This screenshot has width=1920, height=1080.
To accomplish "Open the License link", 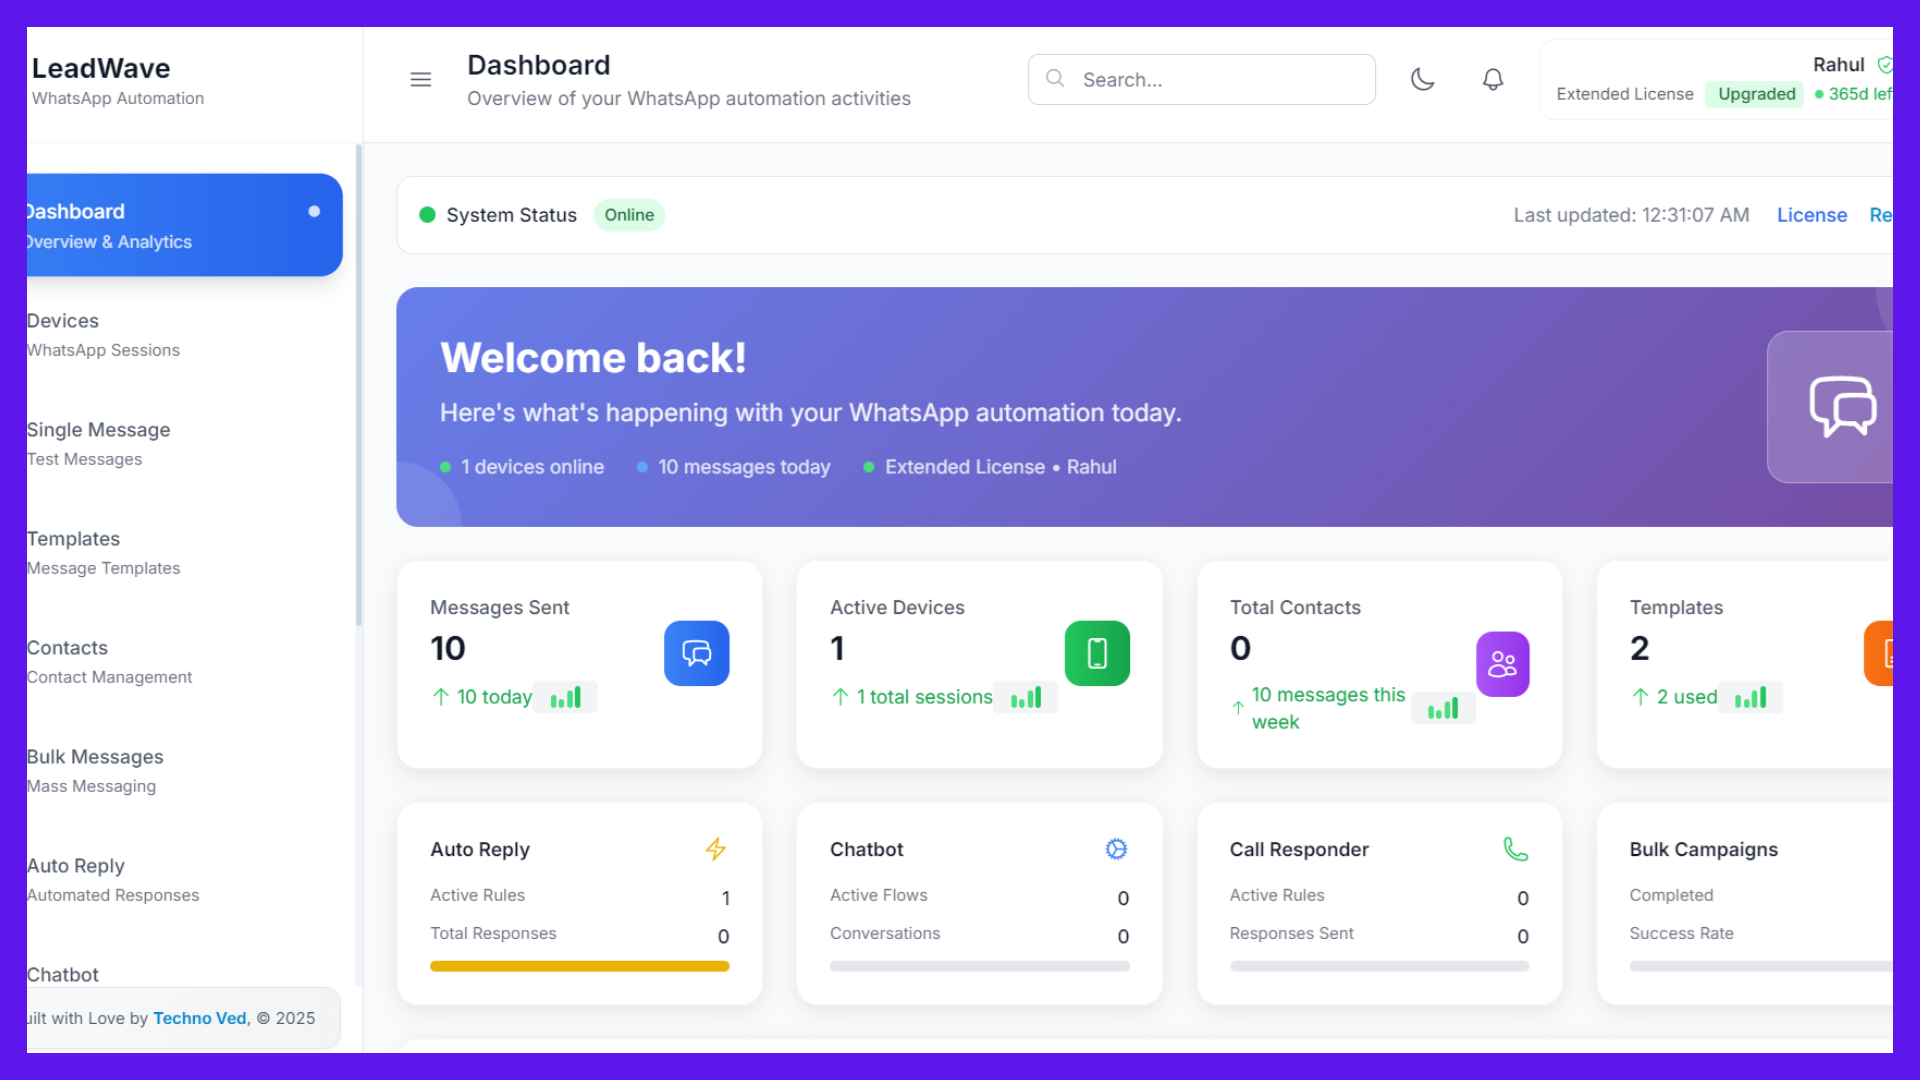I will click(1811, 215).
